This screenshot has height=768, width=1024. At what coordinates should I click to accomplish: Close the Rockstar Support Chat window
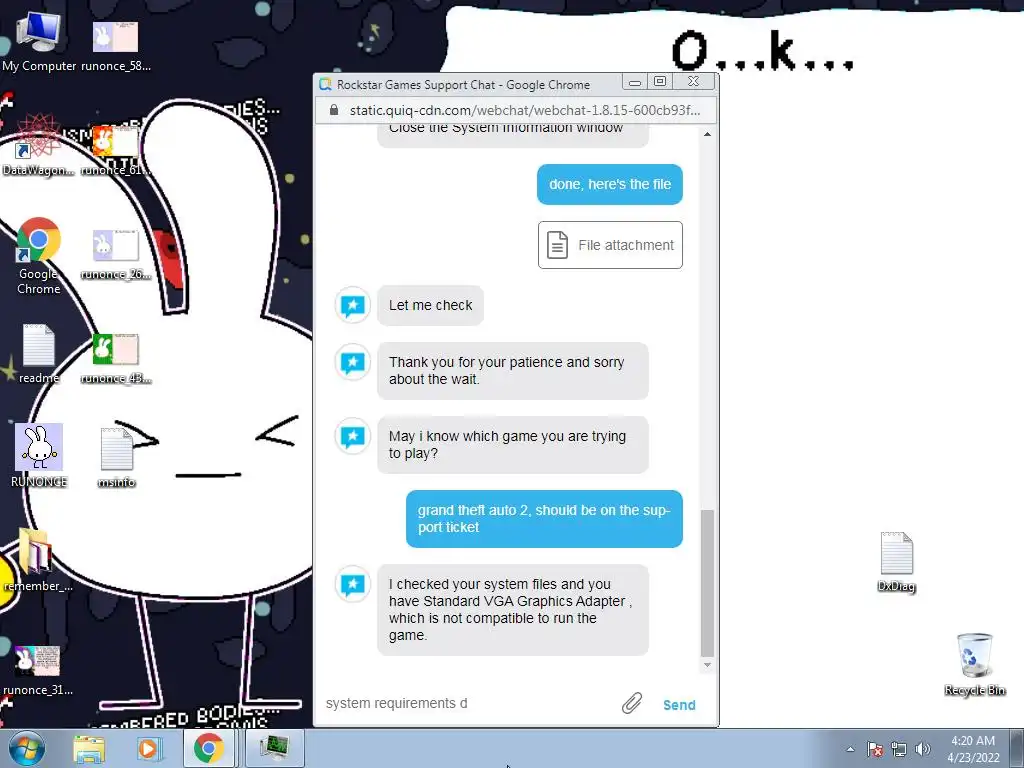pos(693,82)
